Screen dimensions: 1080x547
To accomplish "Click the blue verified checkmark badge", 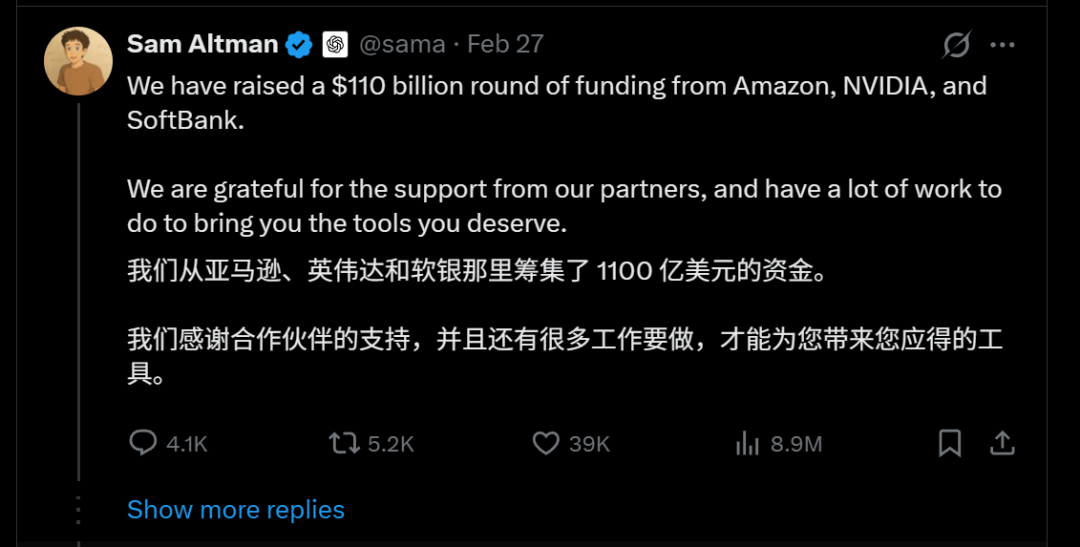I will coord(299,45).
